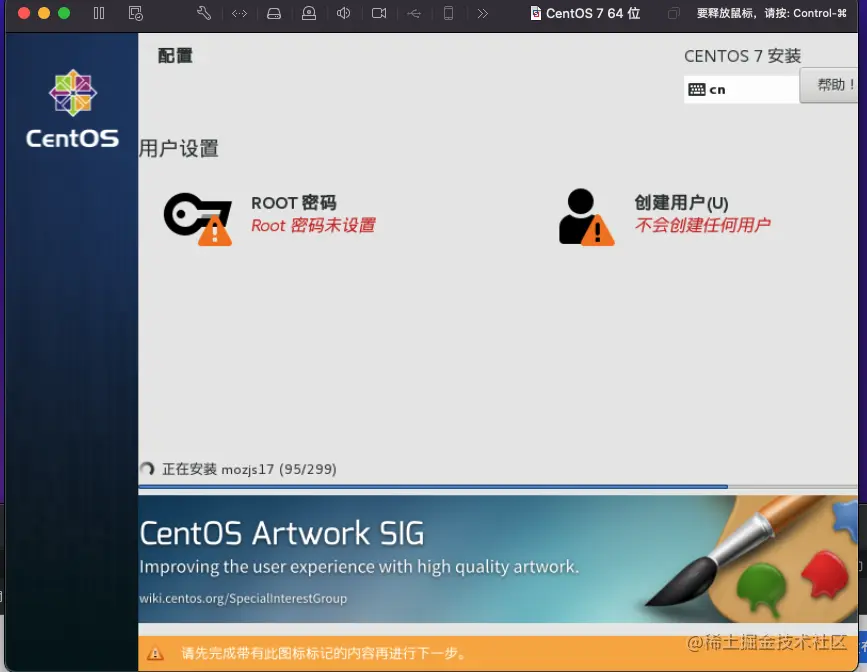Open the network adapter arrows icon
Viewport: 867px width, 672px height.
(239, 13)
